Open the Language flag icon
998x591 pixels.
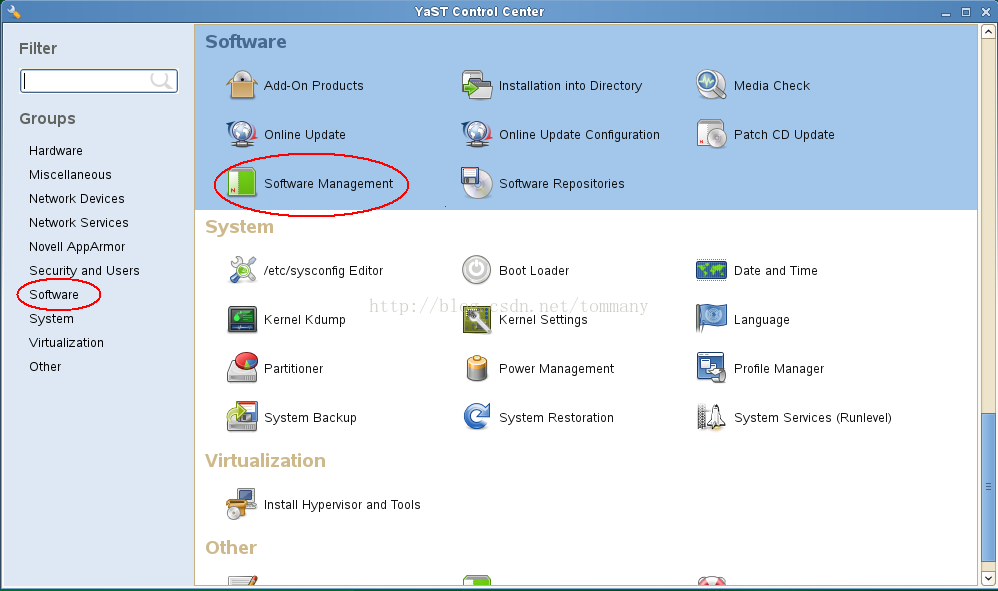click(x=711, y=319)
